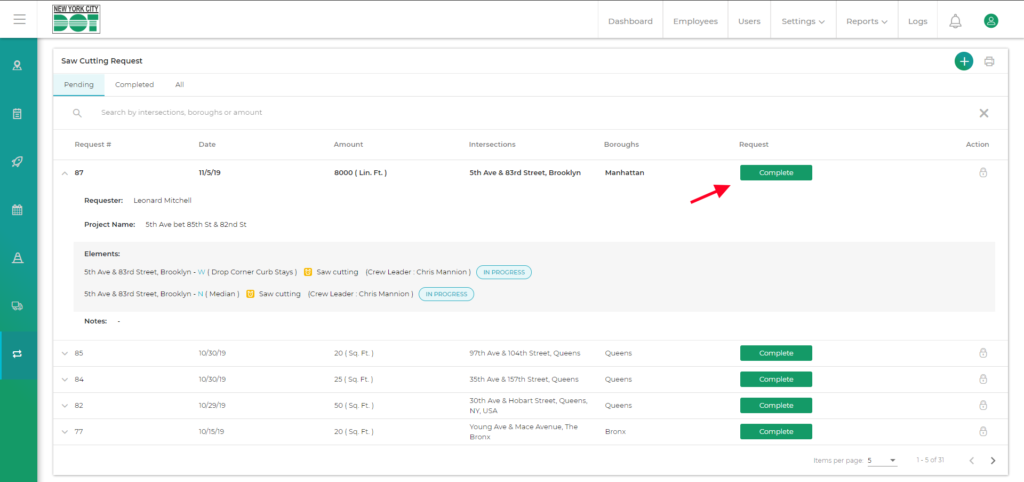This screenshot has height=482, width=1024.
Task: Open the Reports dropdown menu
Action: [x=866, y=21]
